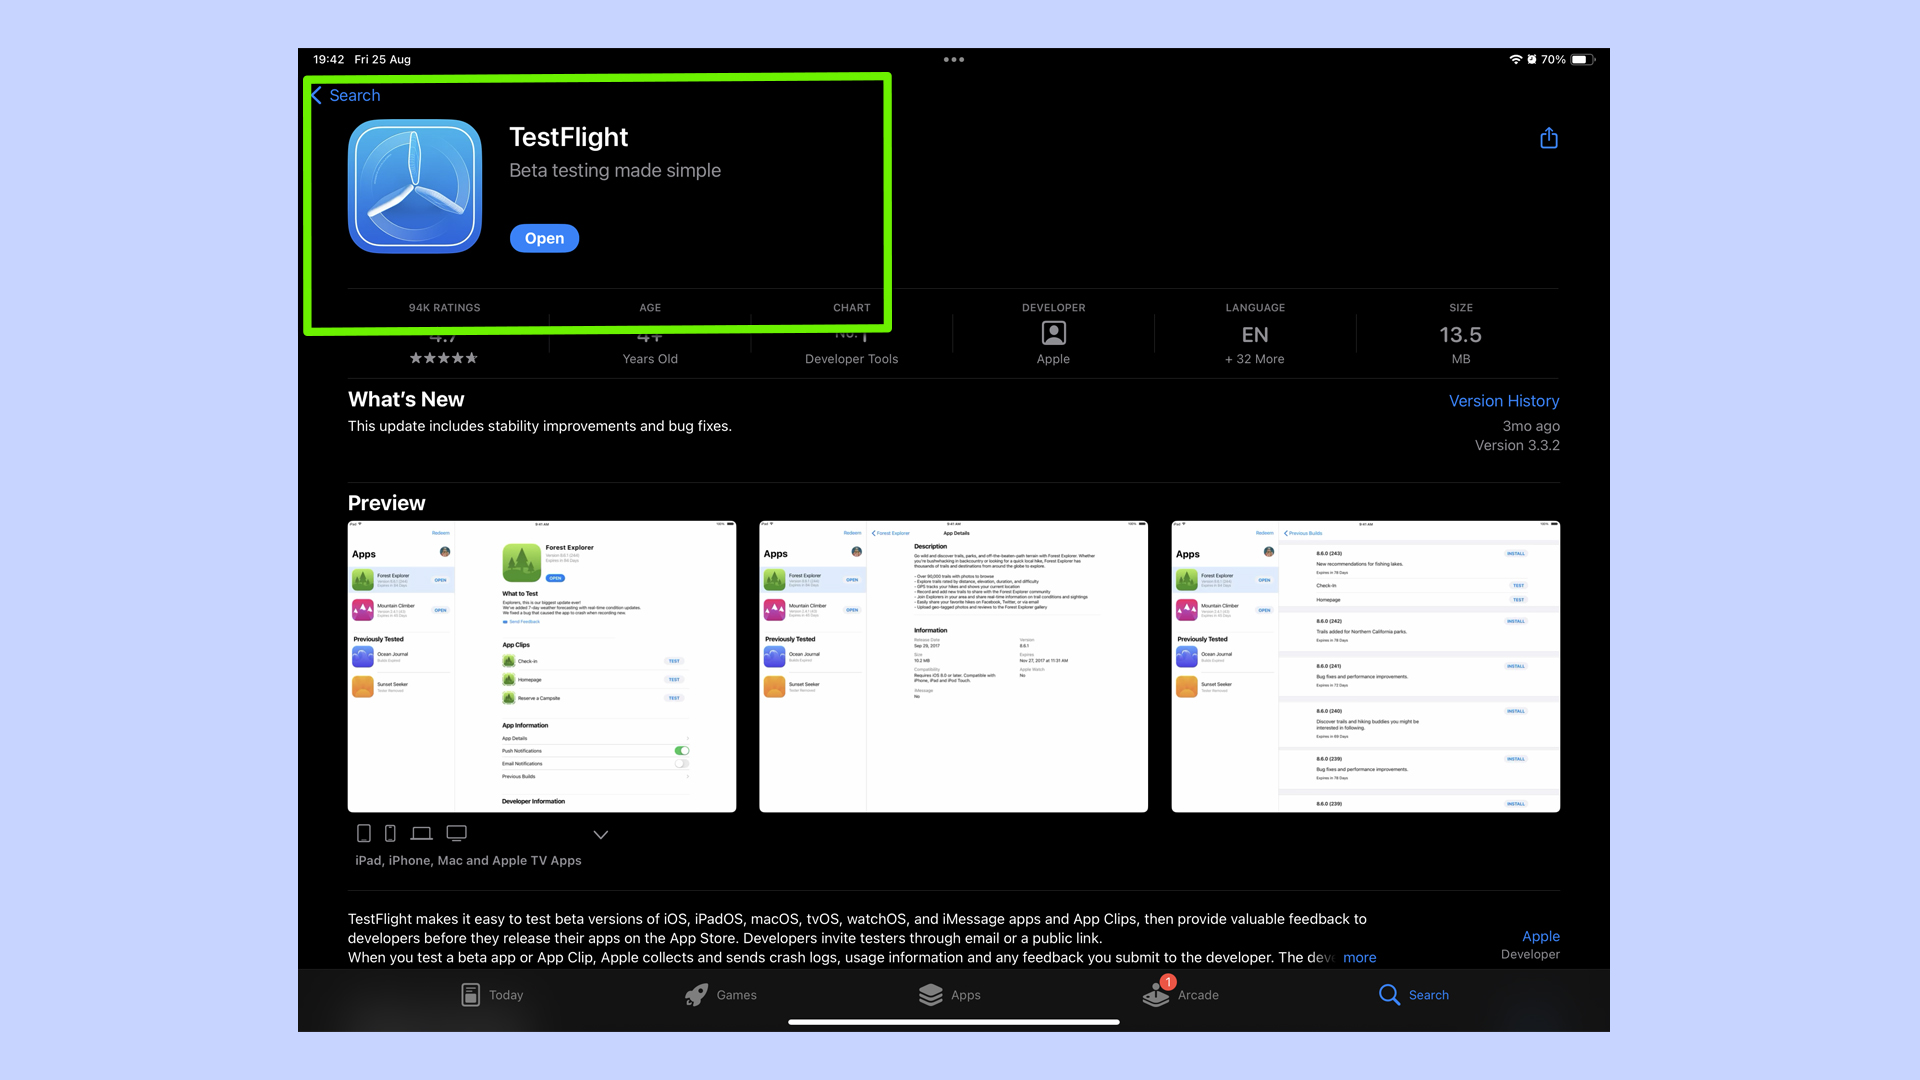
Task: Select the iPhone preview screenshot
Action: pos(392,832)
